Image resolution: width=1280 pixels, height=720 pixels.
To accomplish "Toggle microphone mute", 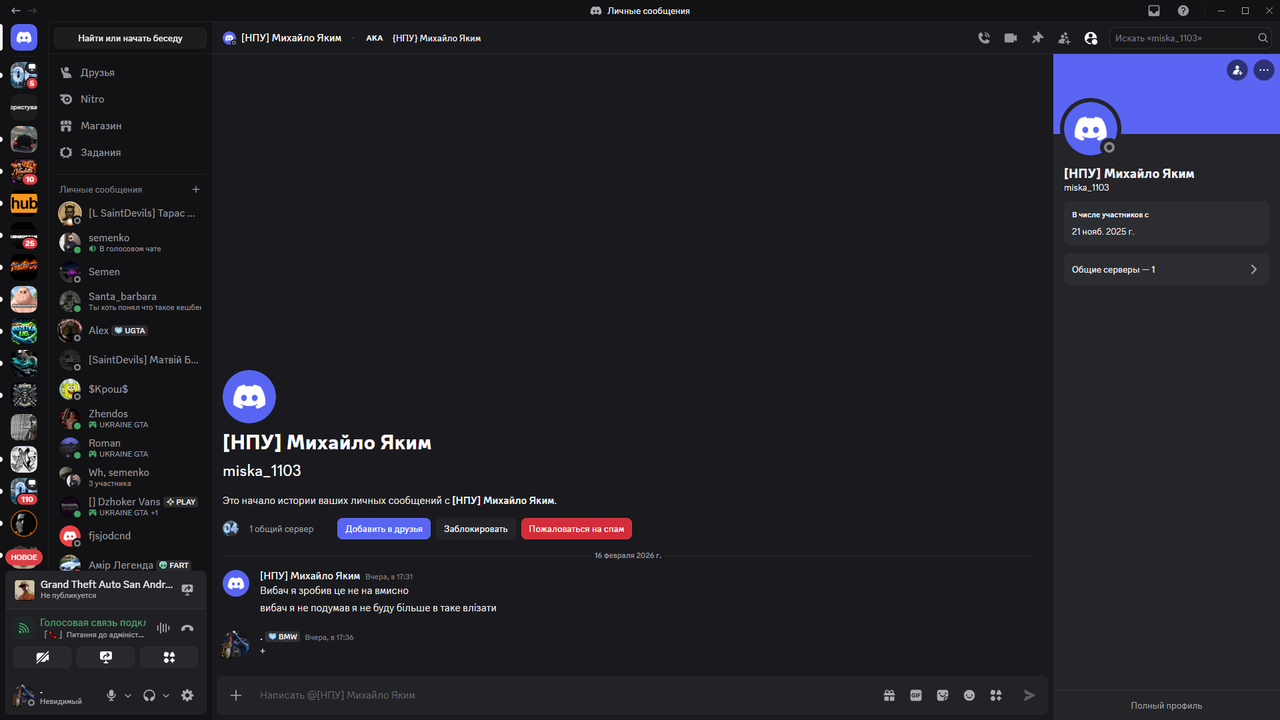I will 112,695.
